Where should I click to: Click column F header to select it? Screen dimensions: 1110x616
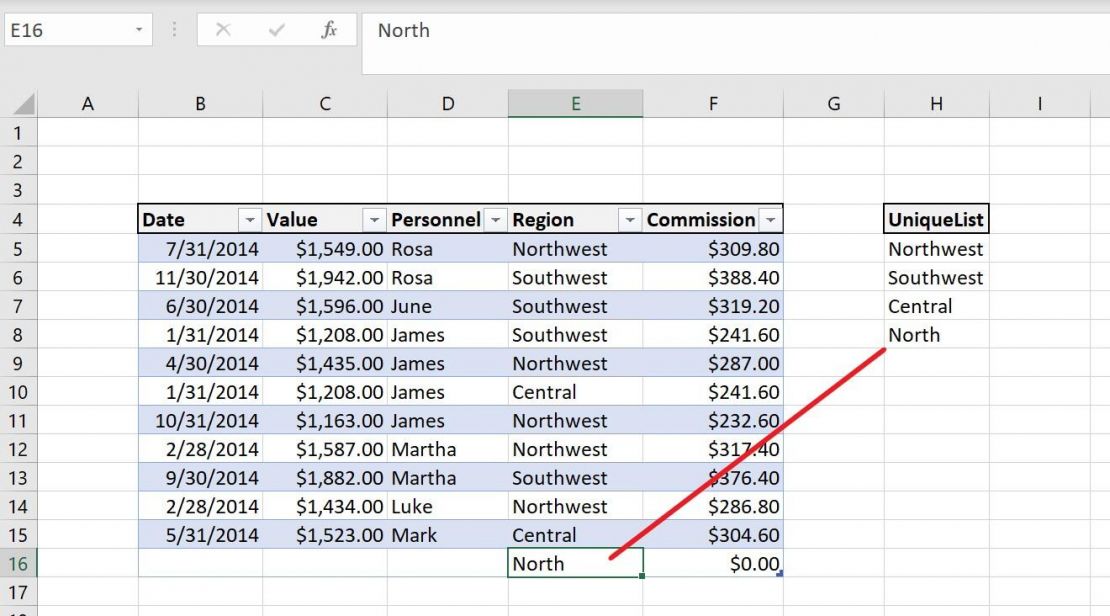713,103
